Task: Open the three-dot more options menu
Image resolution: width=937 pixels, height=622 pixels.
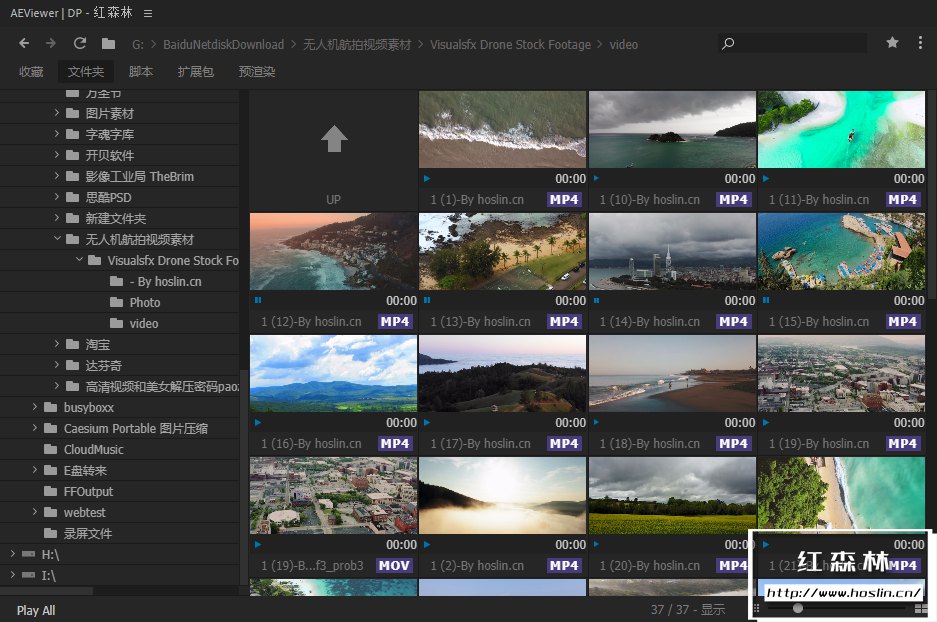Action: pyautogui.click(x=920, y=43)
